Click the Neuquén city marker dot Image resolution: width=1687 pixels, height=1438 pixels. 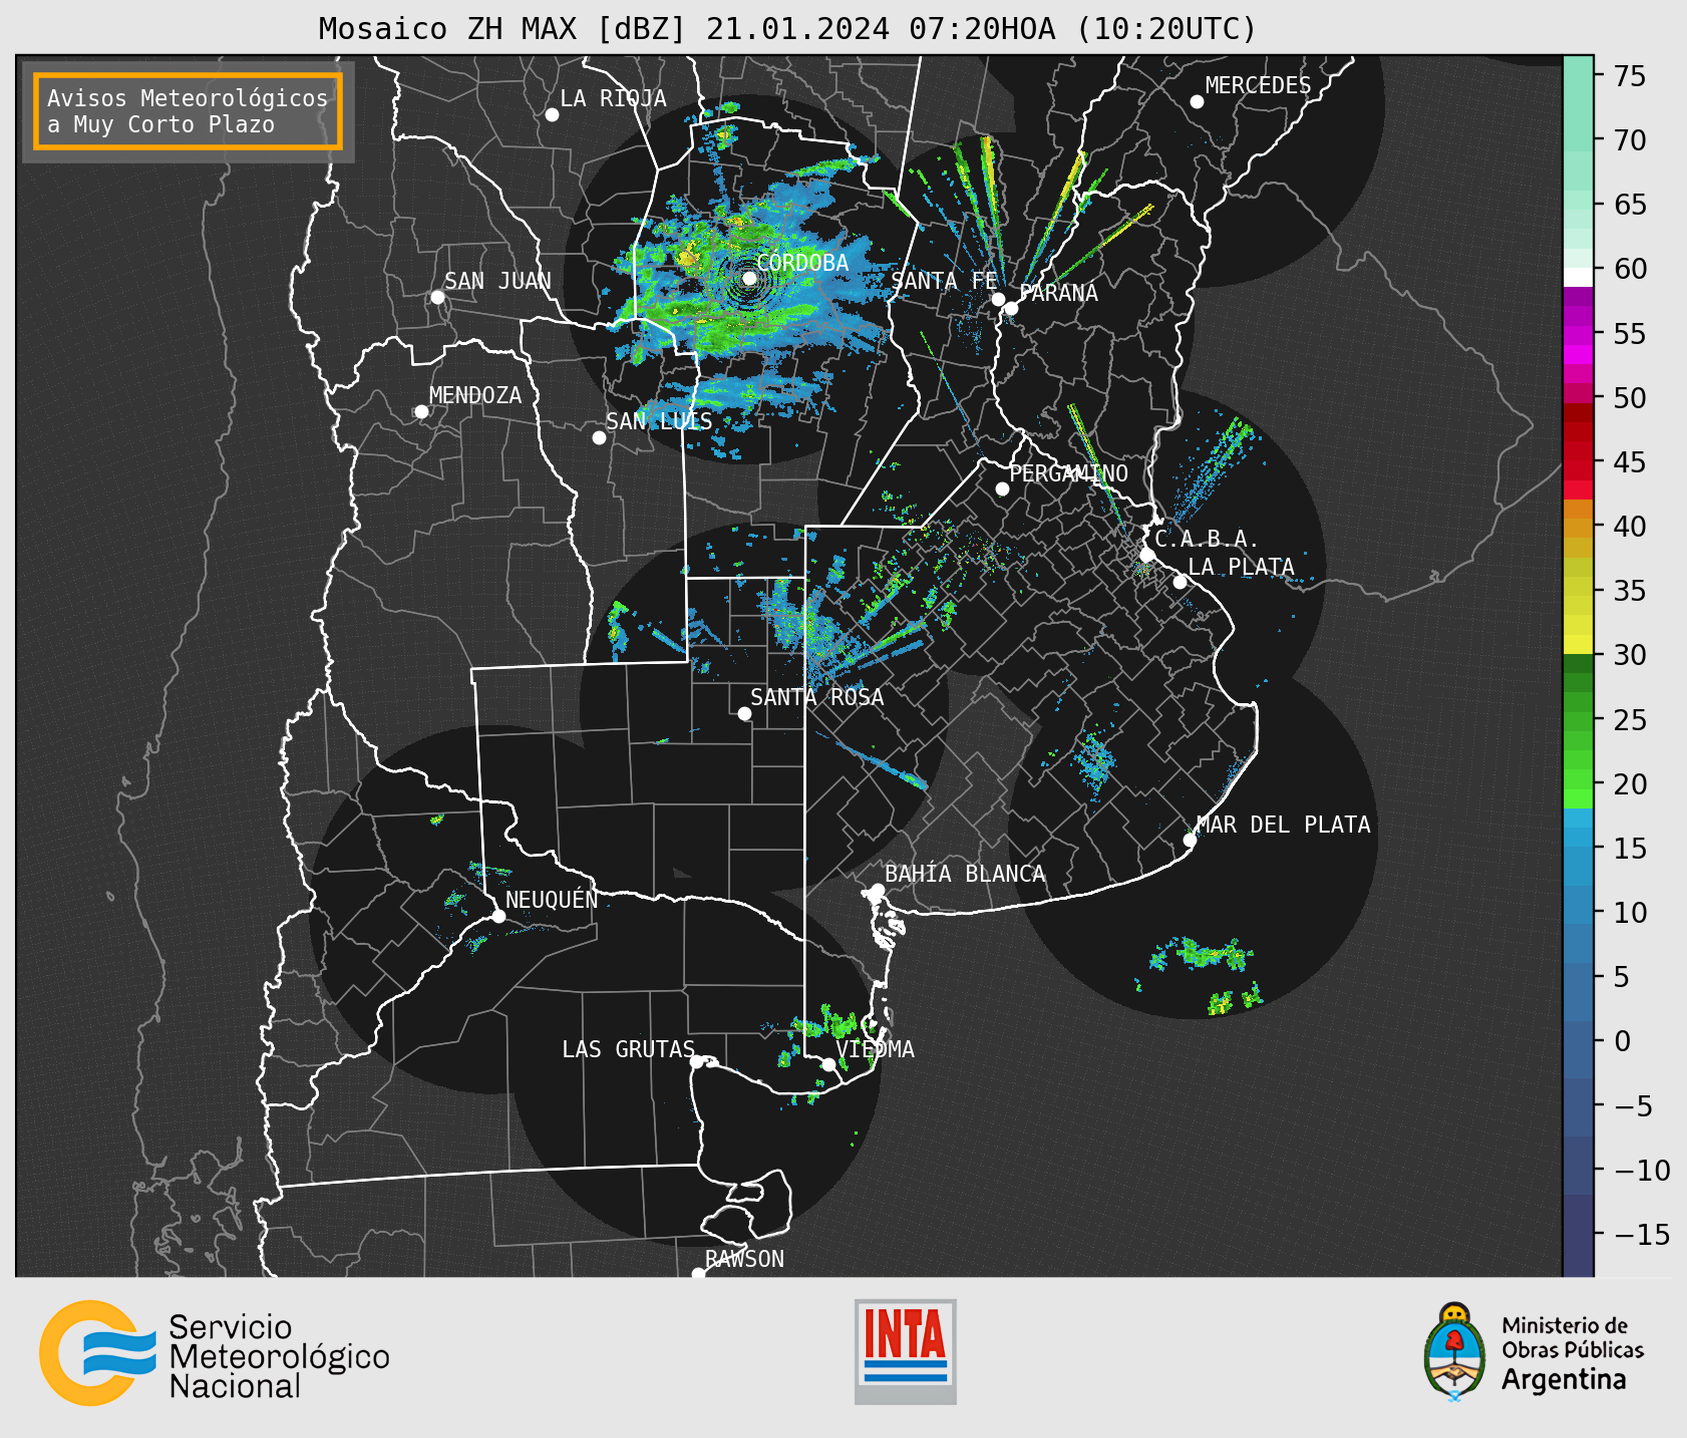click(x=498, y=916)
